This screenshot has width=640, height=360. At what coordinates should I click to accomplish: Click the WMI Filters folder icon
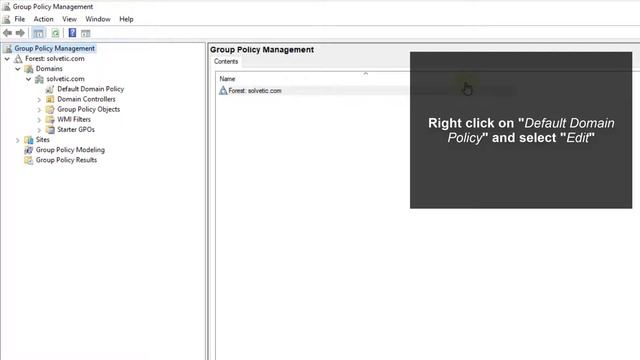(50, 120)
